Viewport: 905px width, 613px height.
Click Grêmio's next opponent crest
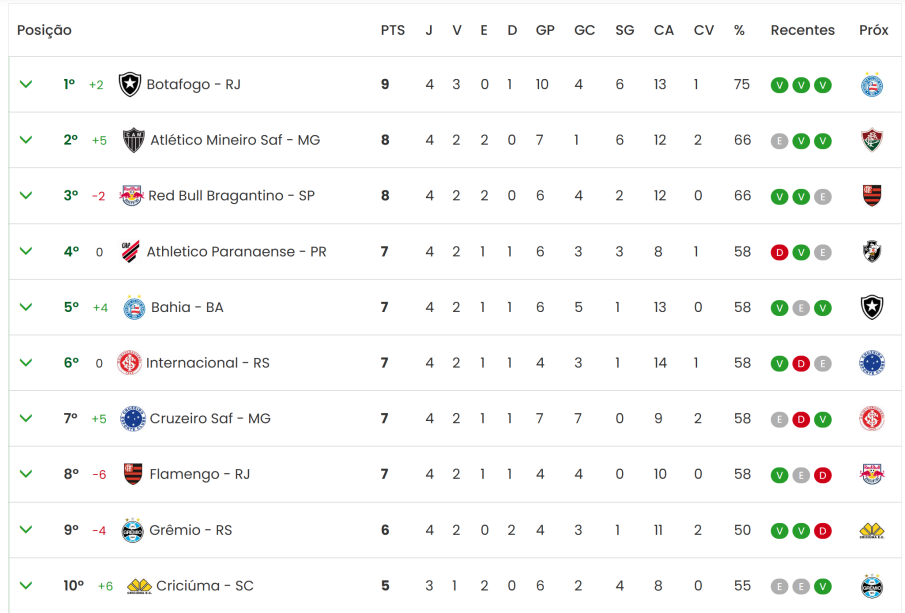pos(872,530)
